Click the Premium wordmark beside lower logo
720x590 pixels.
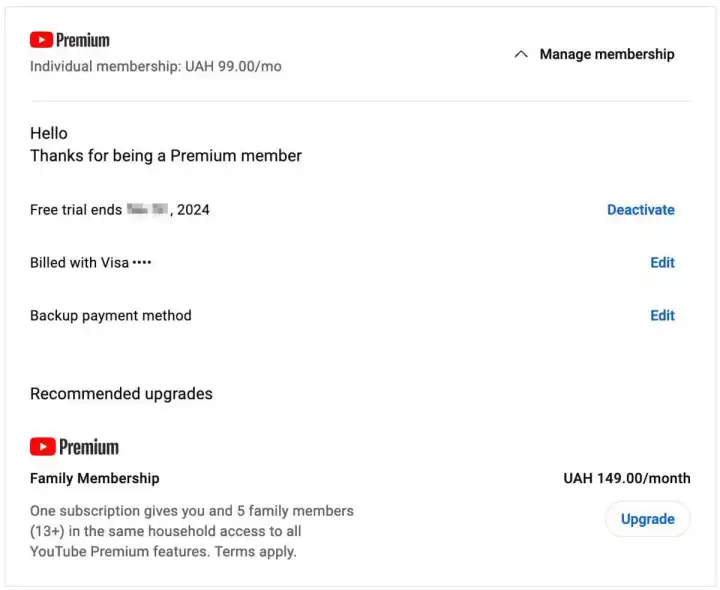[89, 447]
